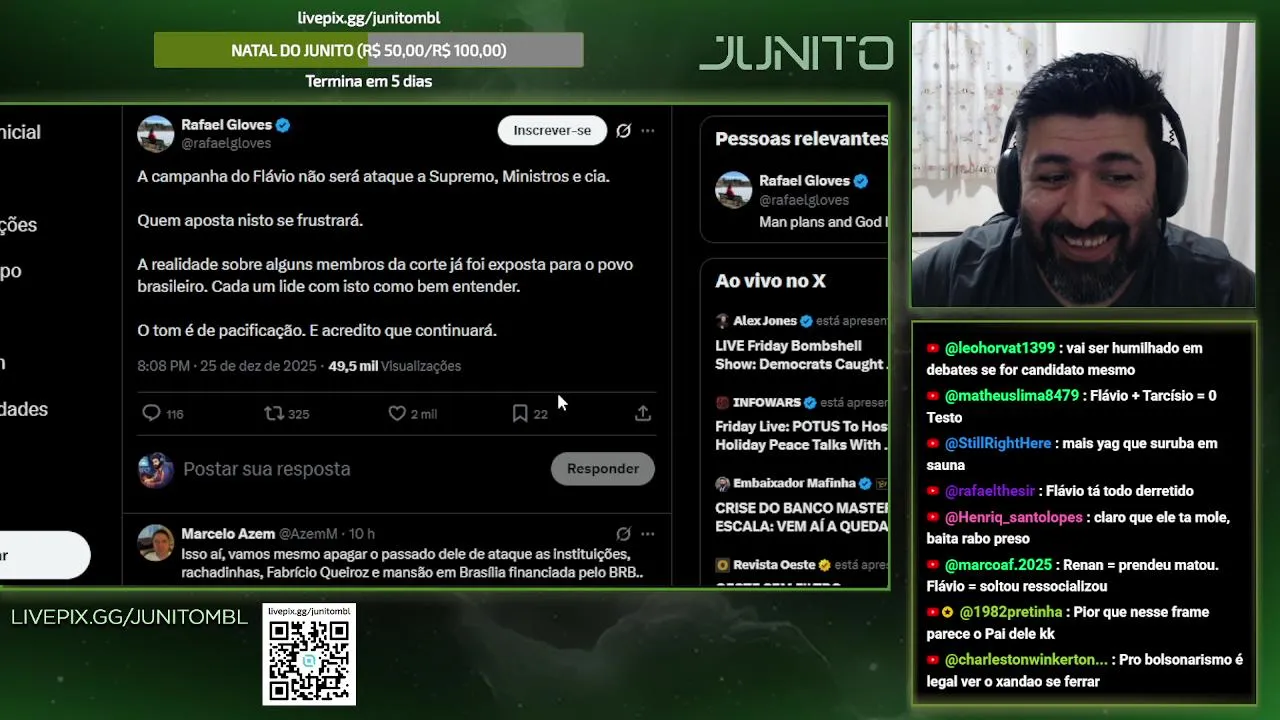Open Rafael Gloves avatar in Pessoas relevantes
The height and width of the screenshot is (720, 1280).
pyautogui.click(x=733, y=190)
